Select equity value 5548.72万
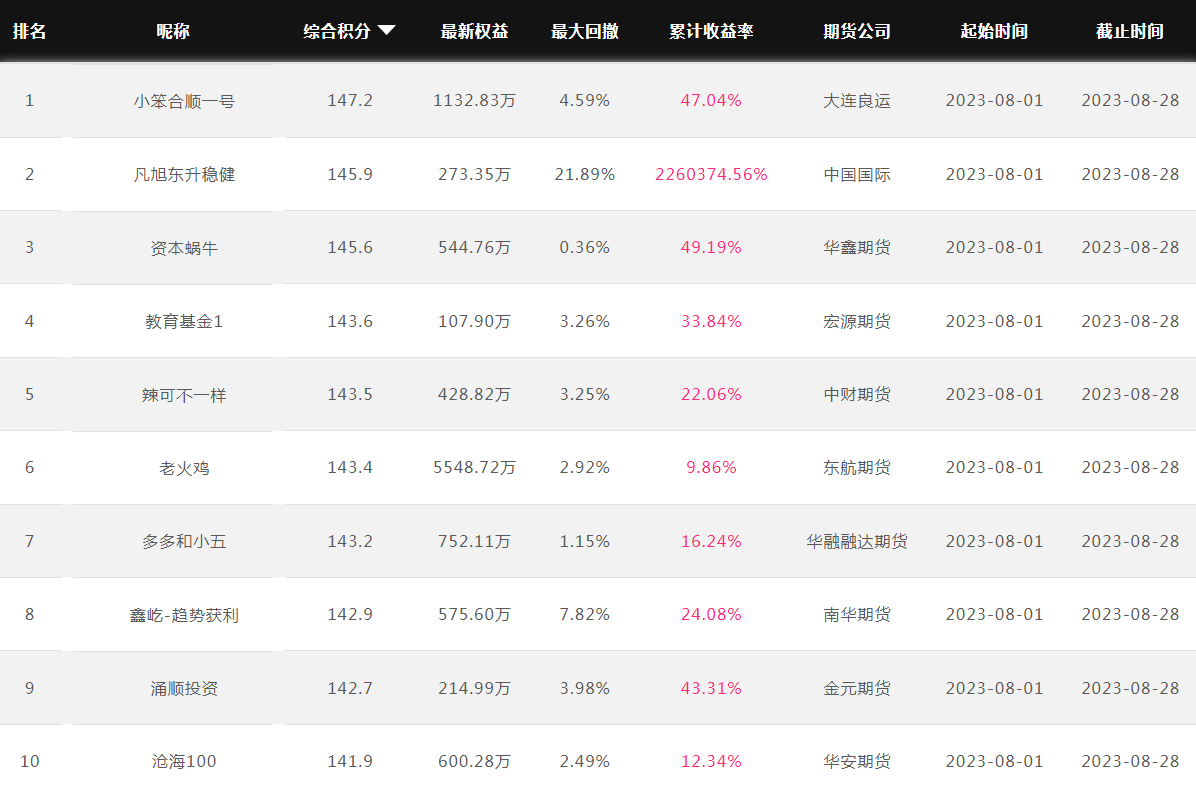Screen dimensions: 1196x793 [x=474, y=468]
